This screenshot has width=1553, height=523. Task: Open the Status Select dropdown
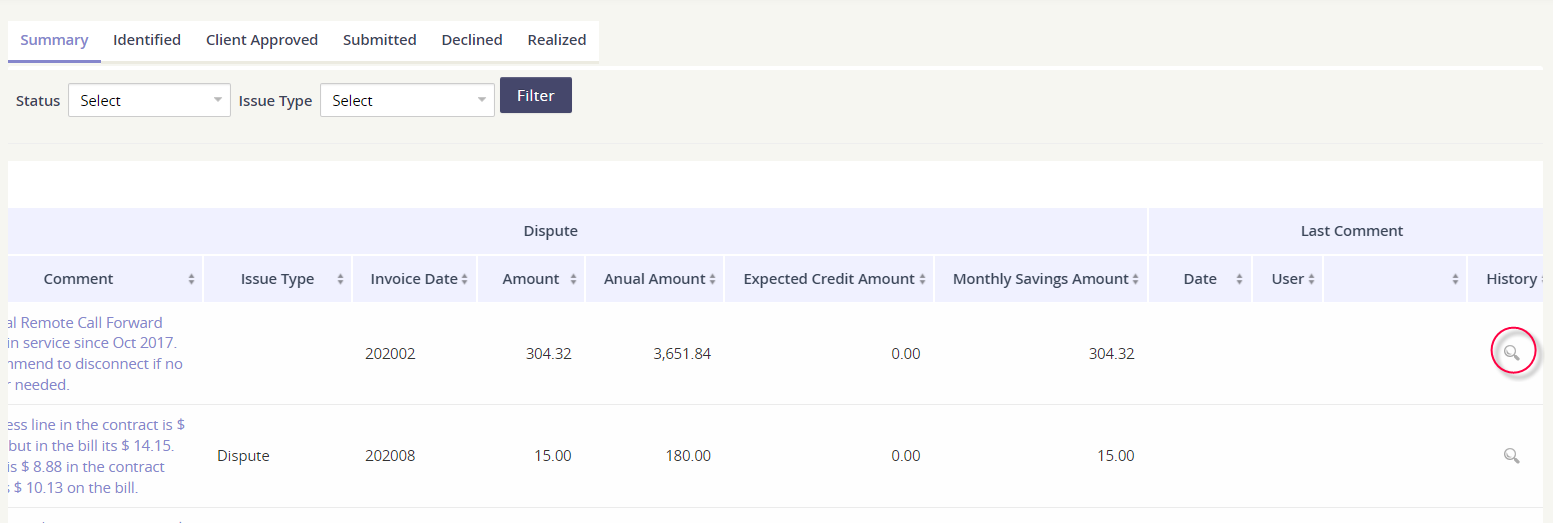[149, 100]
